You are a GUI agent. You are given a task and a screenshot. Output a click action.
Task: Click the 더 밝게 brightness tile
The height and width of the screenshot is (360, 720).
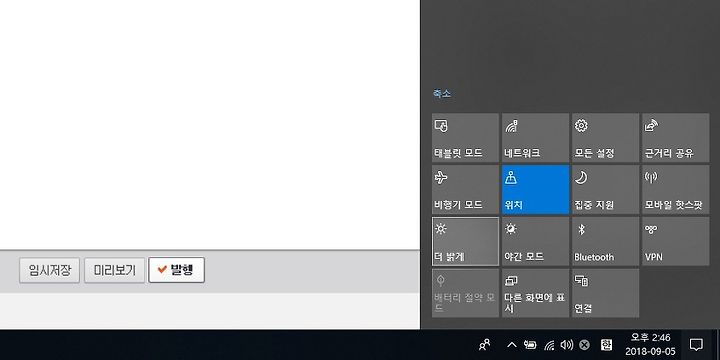click(x=466, y=242)
